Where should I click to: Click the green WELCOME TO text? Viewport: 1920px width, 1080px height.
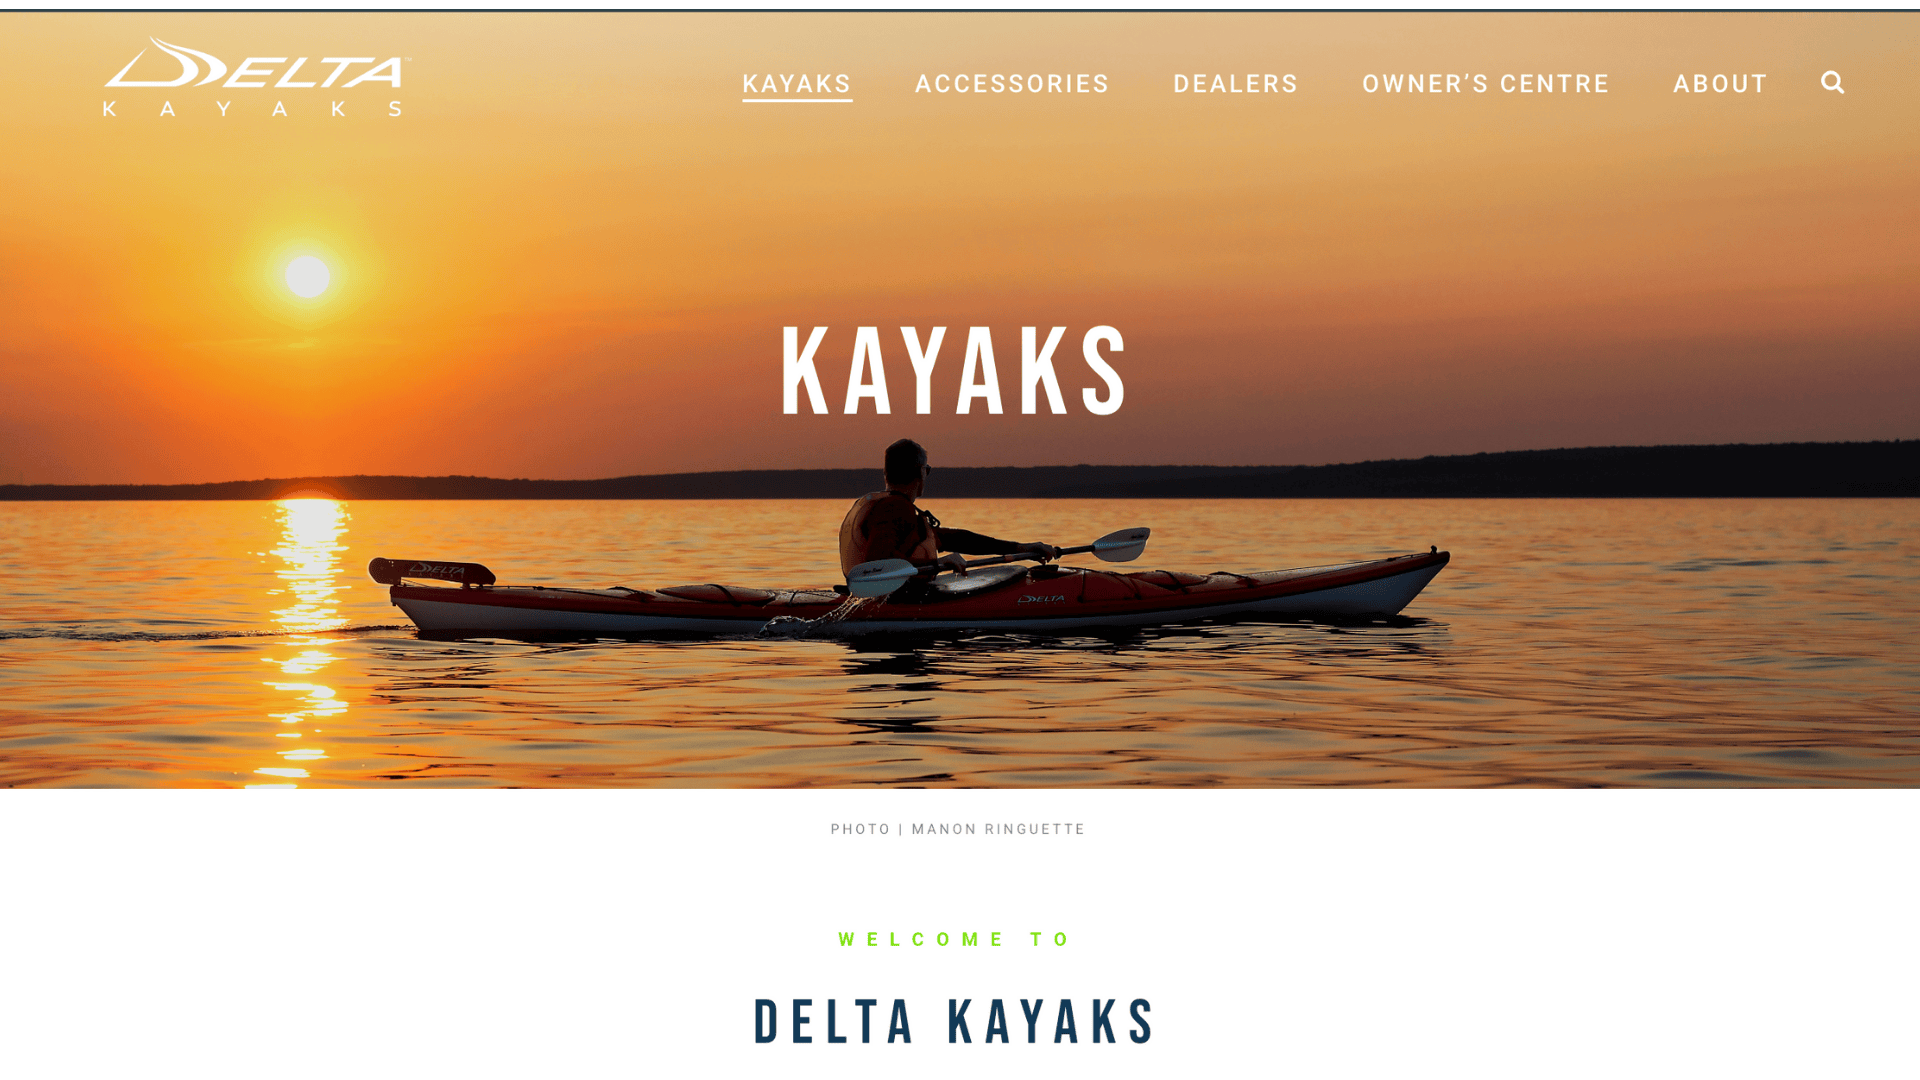955,939
